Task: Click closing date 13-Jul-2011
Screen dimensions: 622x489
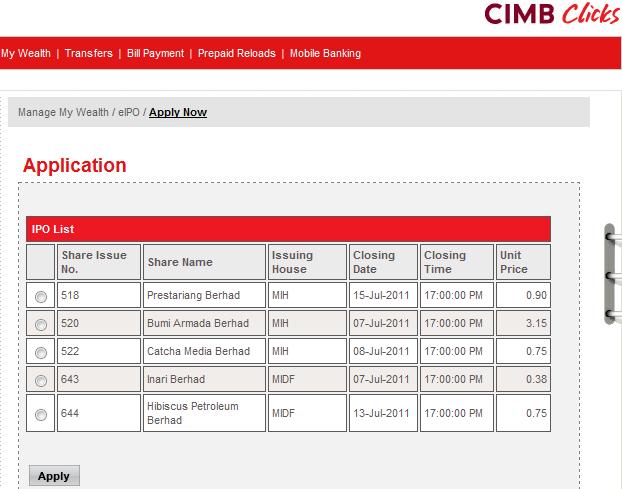Action: (381, 413)
